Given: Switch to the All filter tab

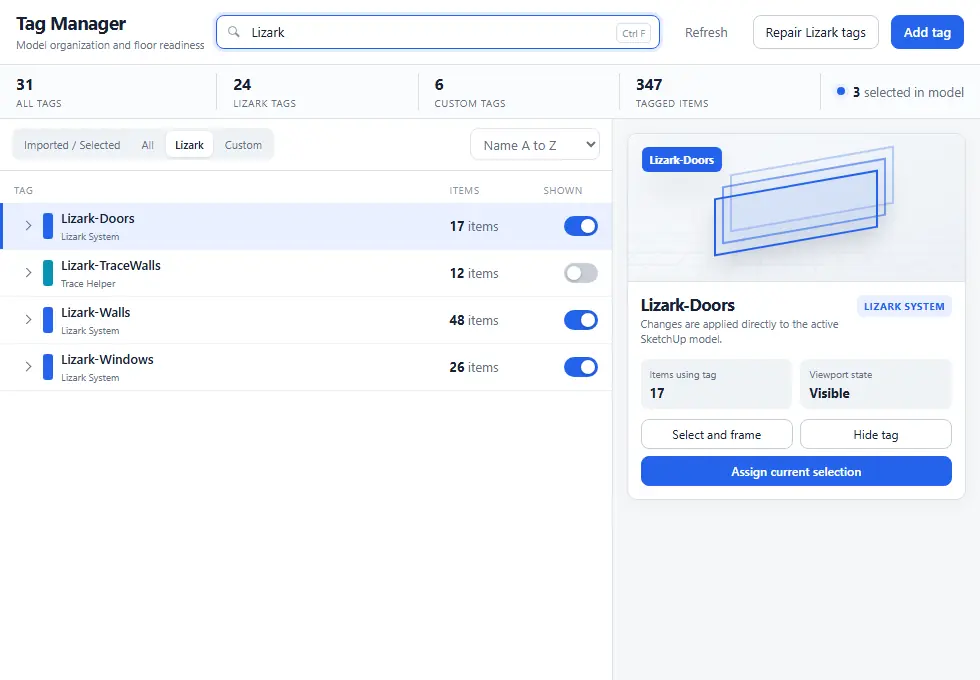Looking at the screenshot, I should (x=148, y=145).
